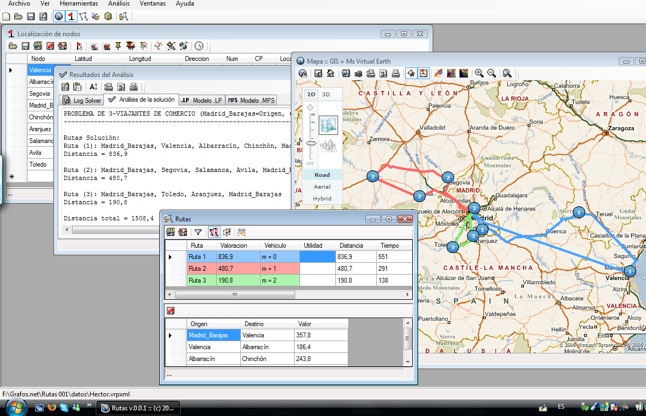
Task: Click the new file icon in main toolbar
Action: tap(6, 16)
